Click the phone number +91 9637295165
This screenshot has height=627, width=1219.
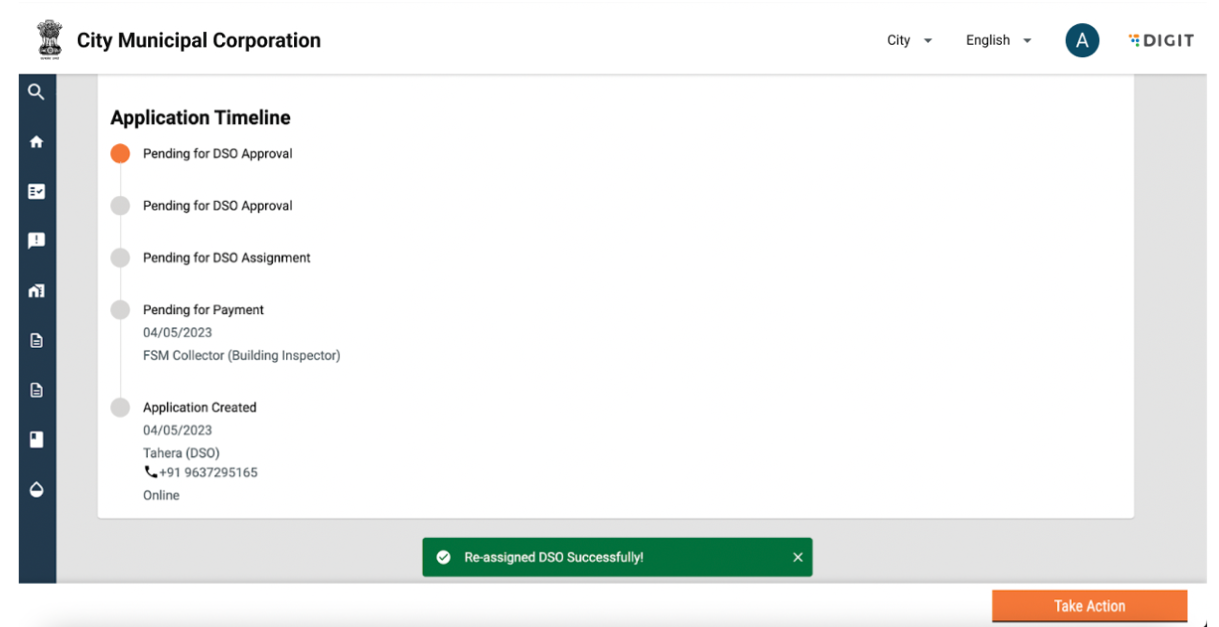(x=208, y=472)
